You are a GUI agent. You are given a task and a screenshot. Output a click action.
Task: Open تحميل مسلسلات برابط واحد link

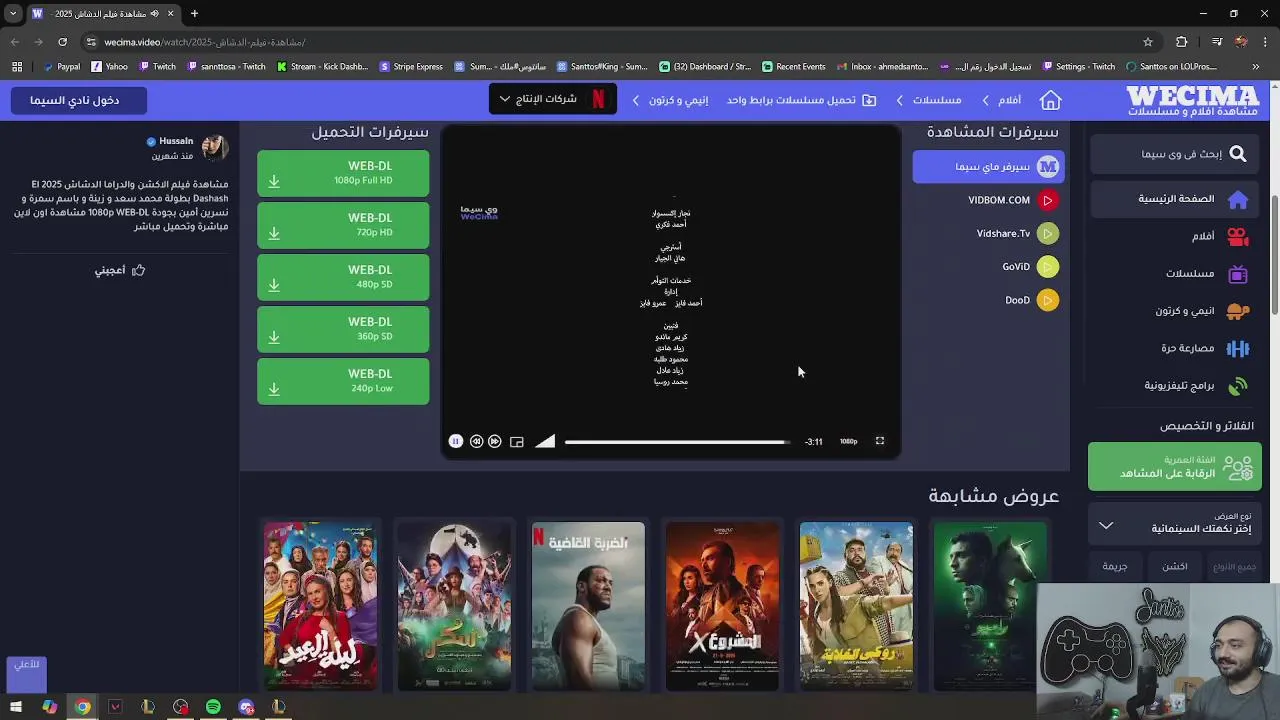pyautogui.click(x=801, y=100)
